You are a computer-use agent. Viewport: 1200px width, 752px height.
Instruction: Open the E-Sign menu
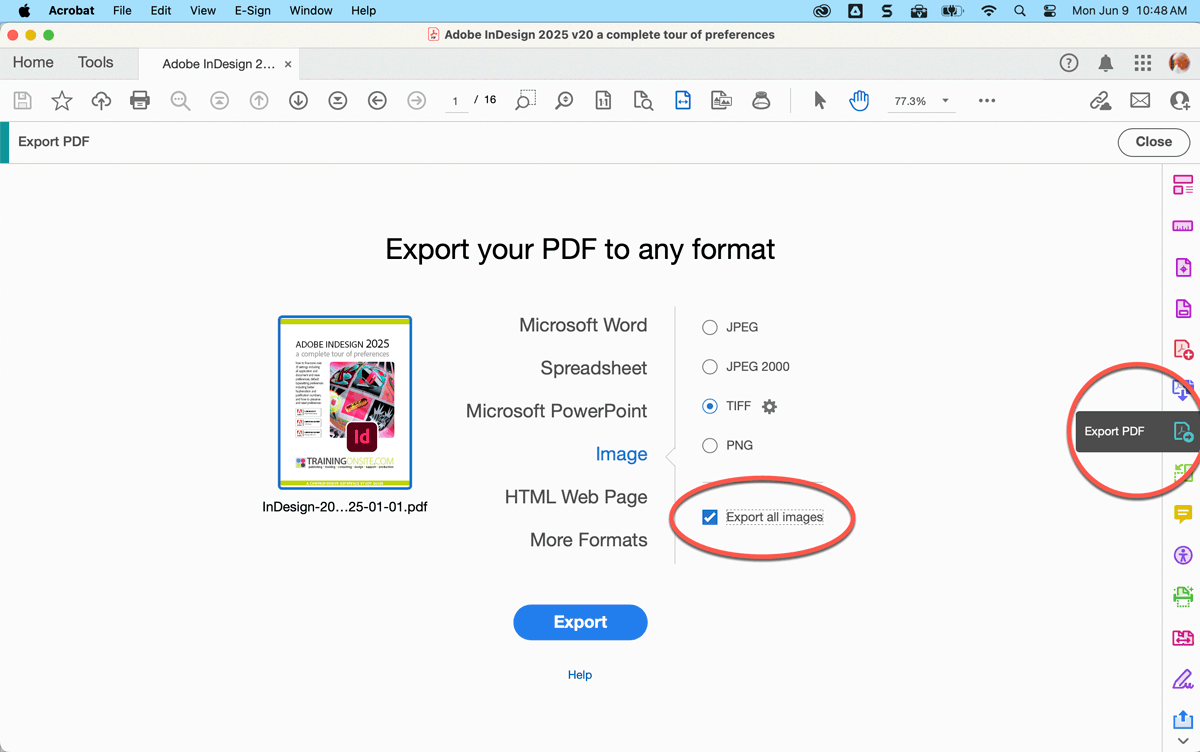(251, 10)
